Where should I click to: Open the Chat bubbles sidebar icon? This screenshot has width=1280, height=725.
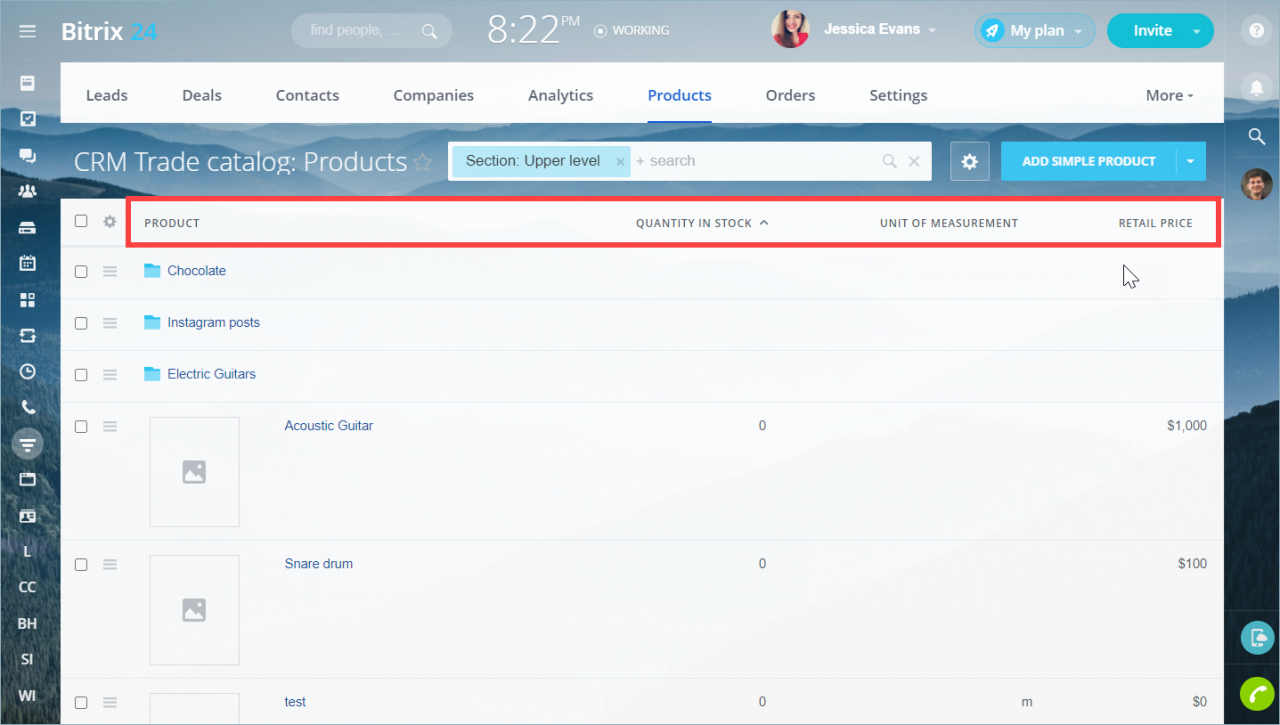pos(28,155)
